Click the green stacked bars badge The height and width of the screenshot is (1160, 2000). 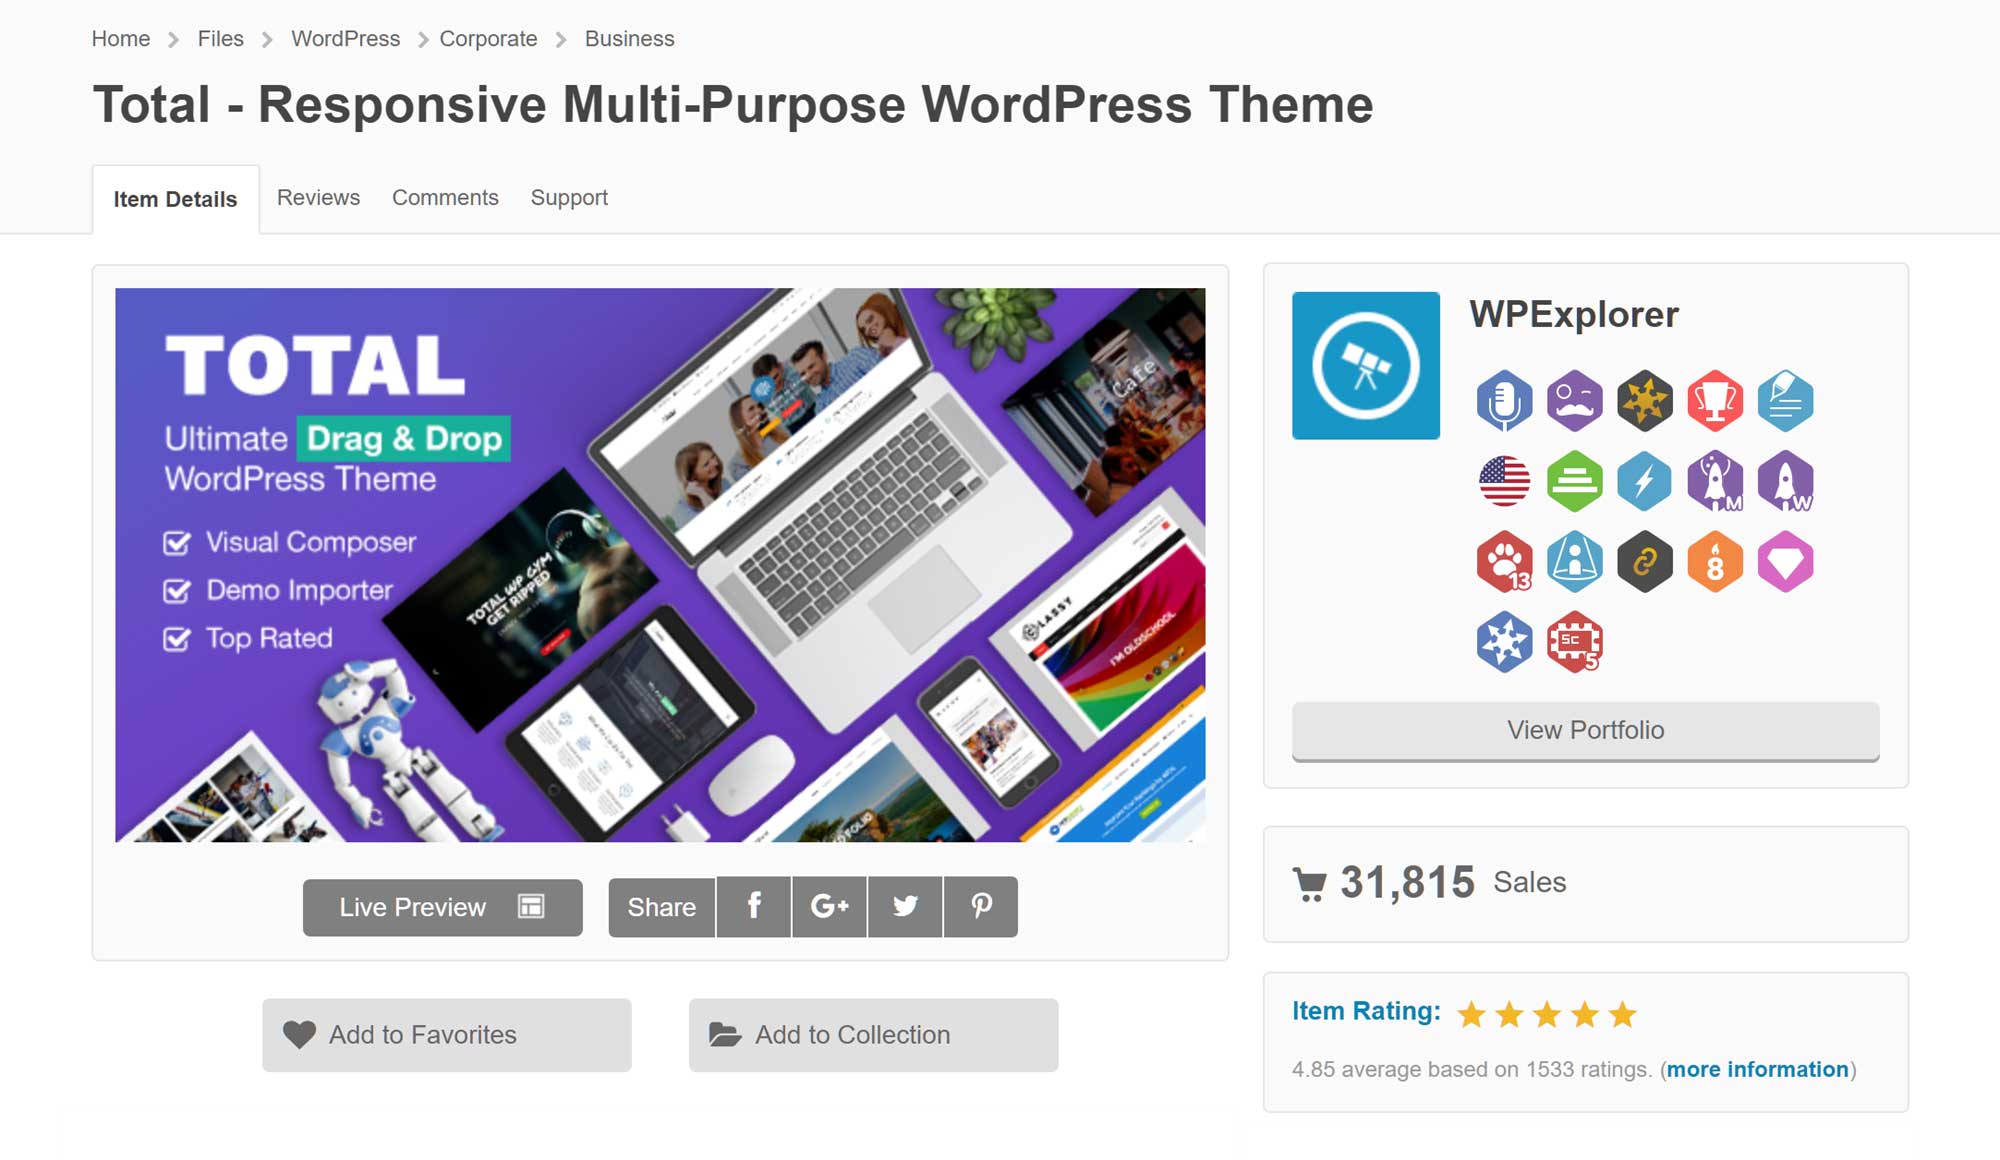pos(1575,481)
